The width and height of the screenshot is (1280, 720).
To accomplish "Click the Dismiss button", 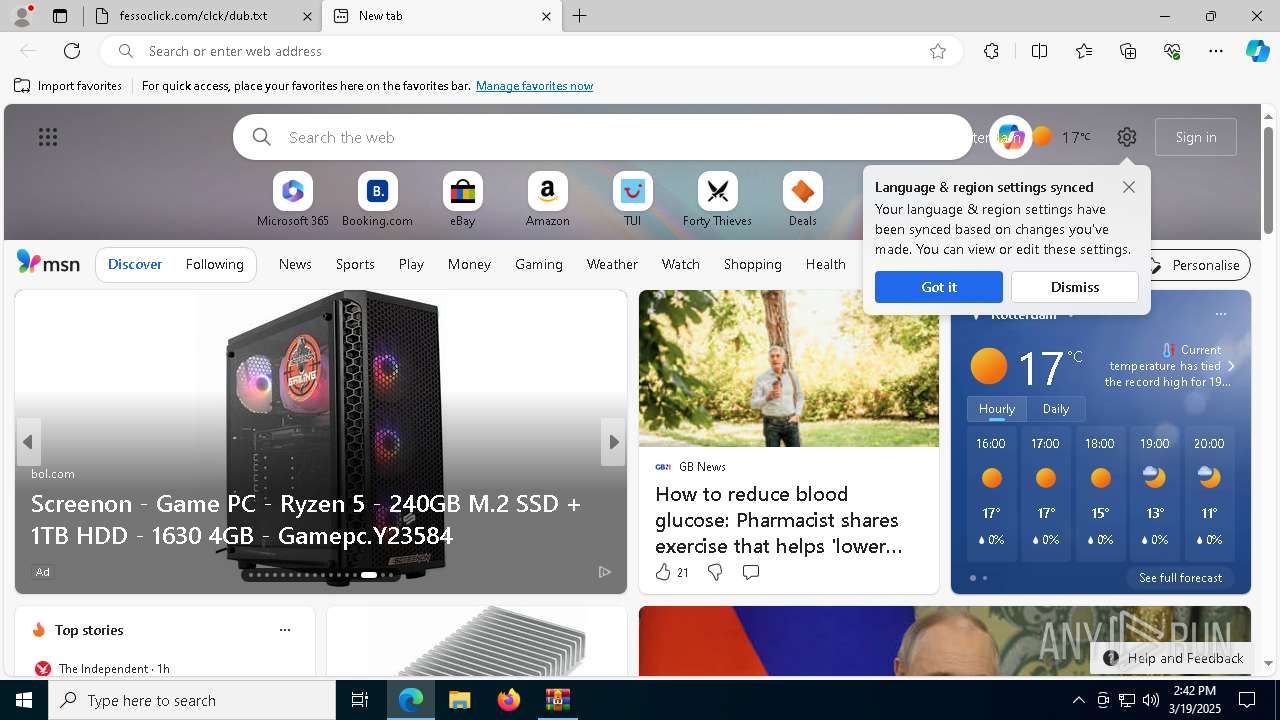I will (x=1075, y=287).
